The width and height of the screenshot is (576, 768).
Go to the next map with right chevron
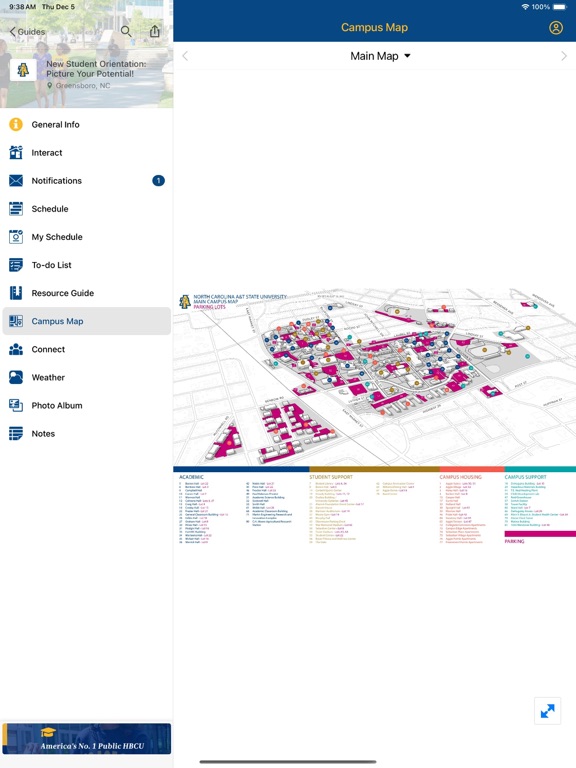point(564,56)
